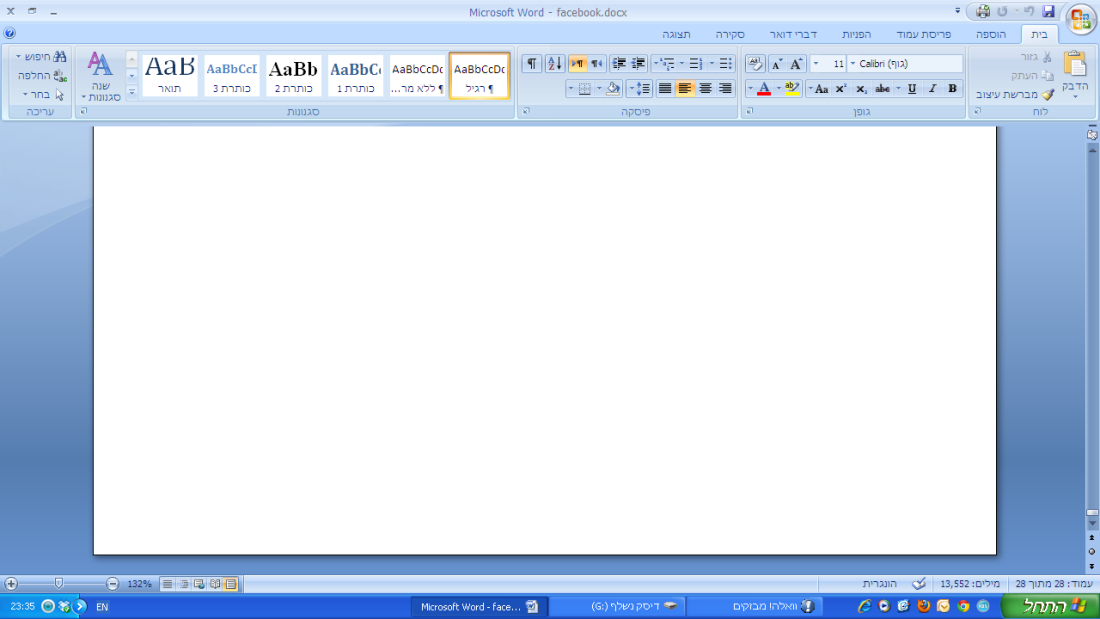
Task: Click the הדבק (Paste) button
Action: click(x=1075, y=76)
